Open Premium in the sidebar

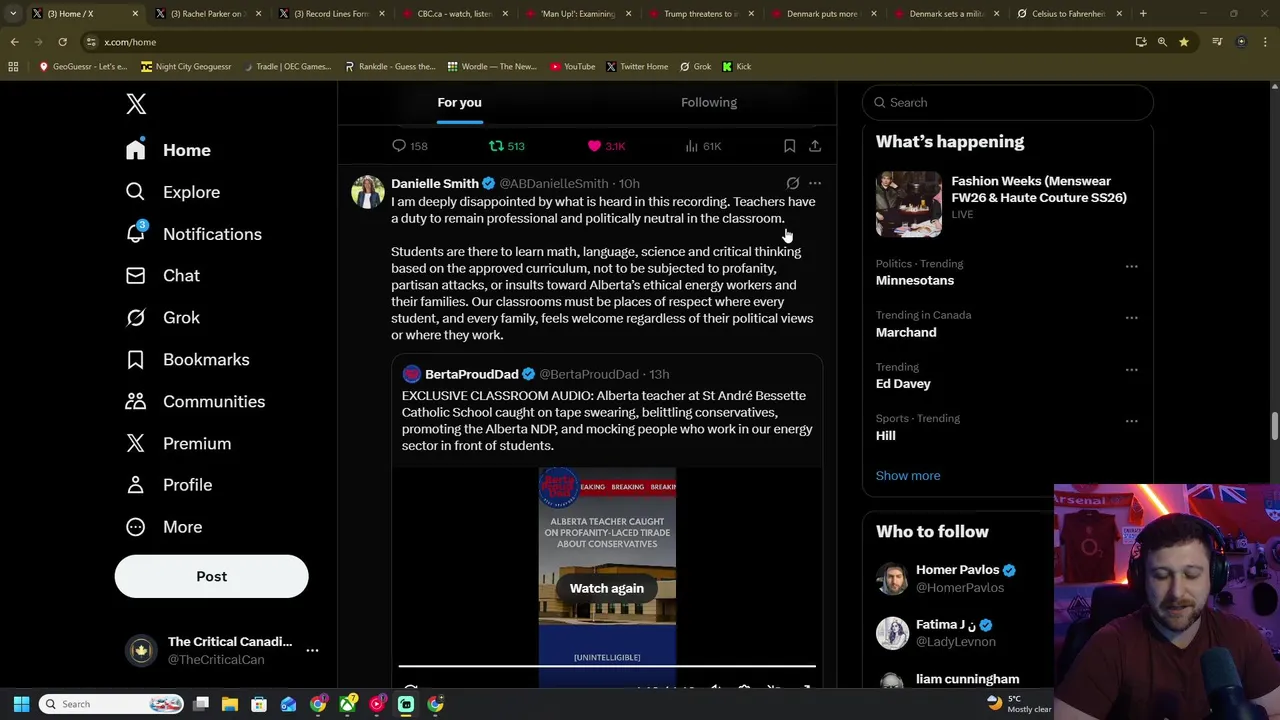(x=178, y=444)
